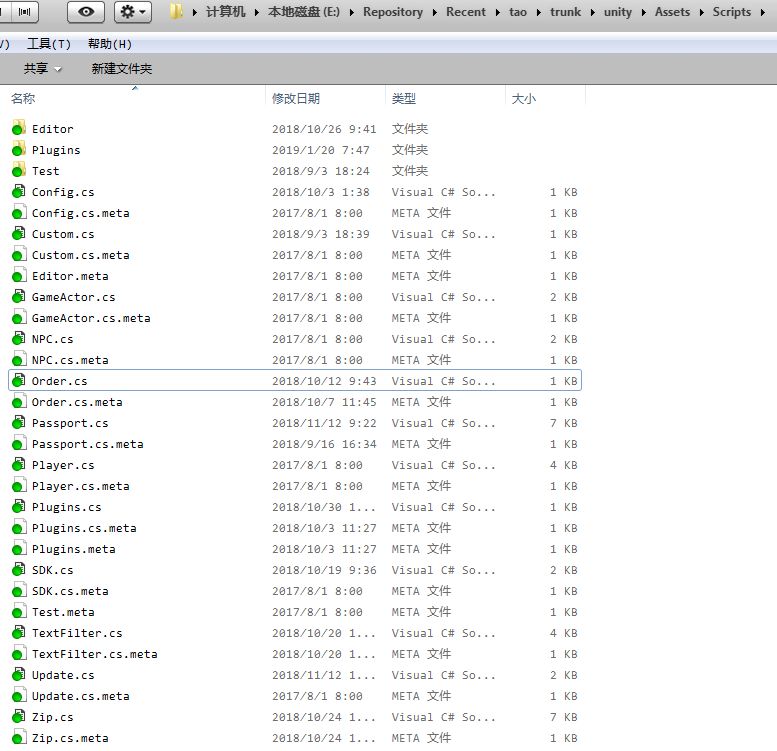777x751 pixels.
Task: Click 新建文件夹 button
Action: (x=121, y=68)
